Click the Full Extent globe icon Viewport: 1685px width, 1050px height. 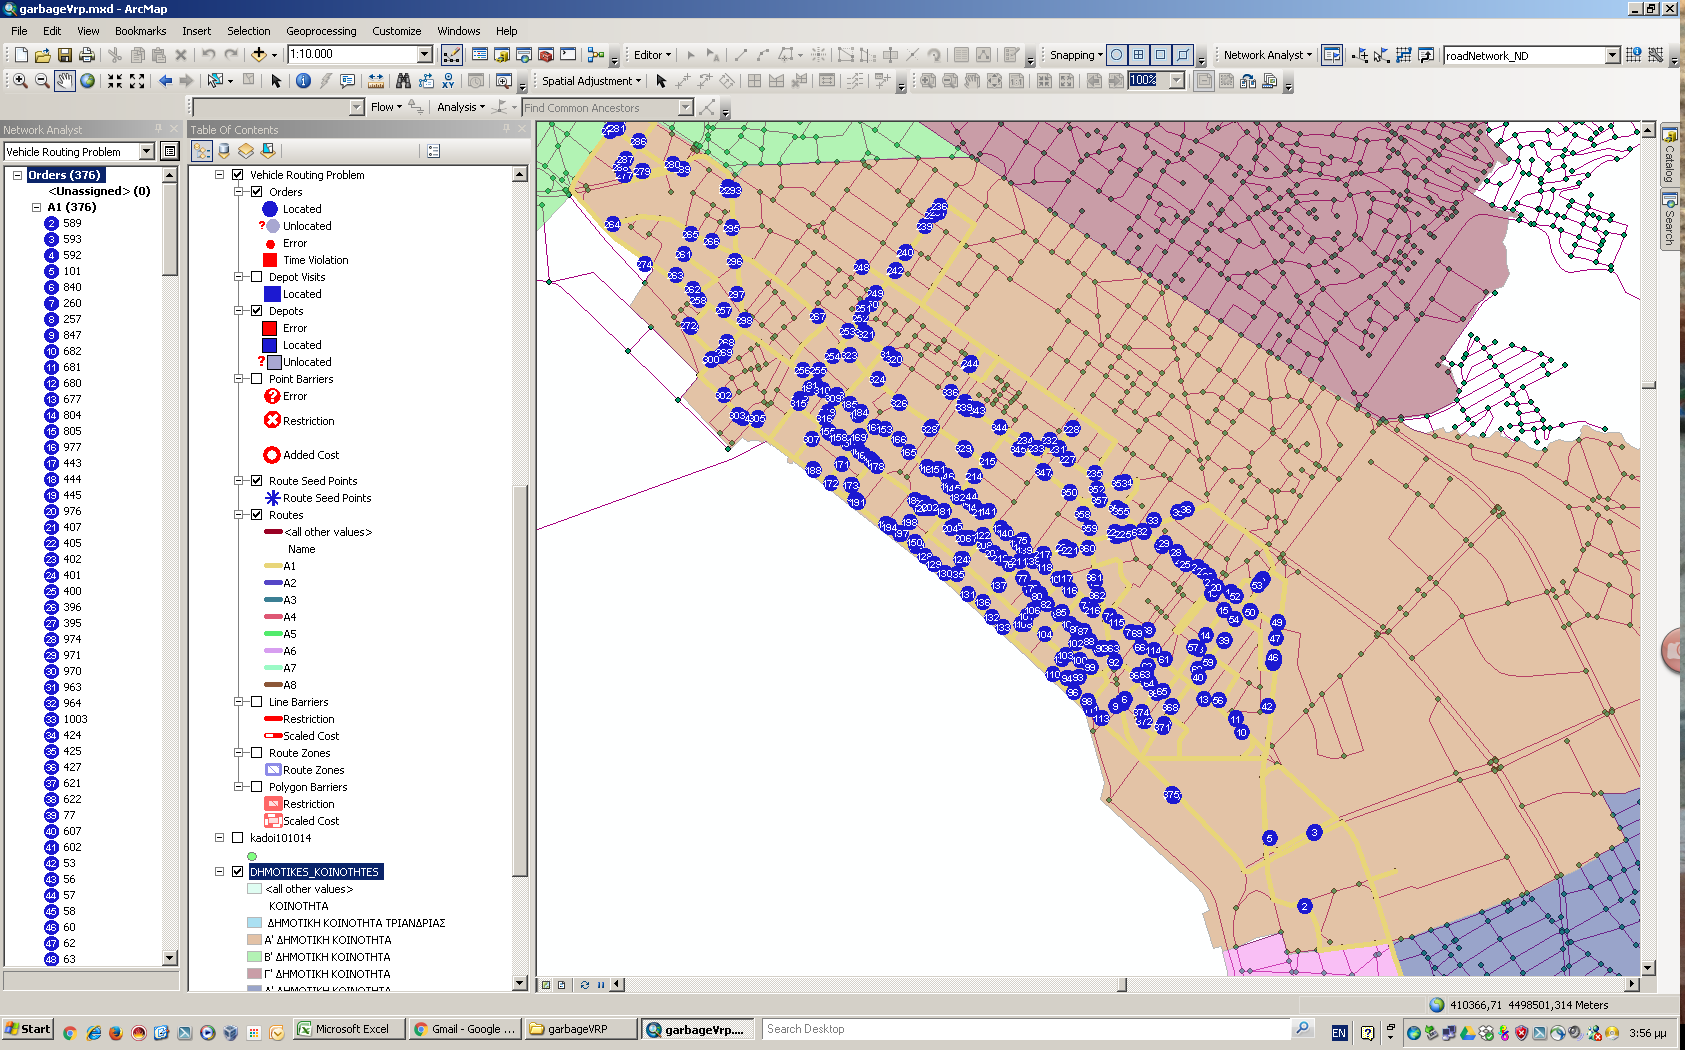click(x=88, y=81)
